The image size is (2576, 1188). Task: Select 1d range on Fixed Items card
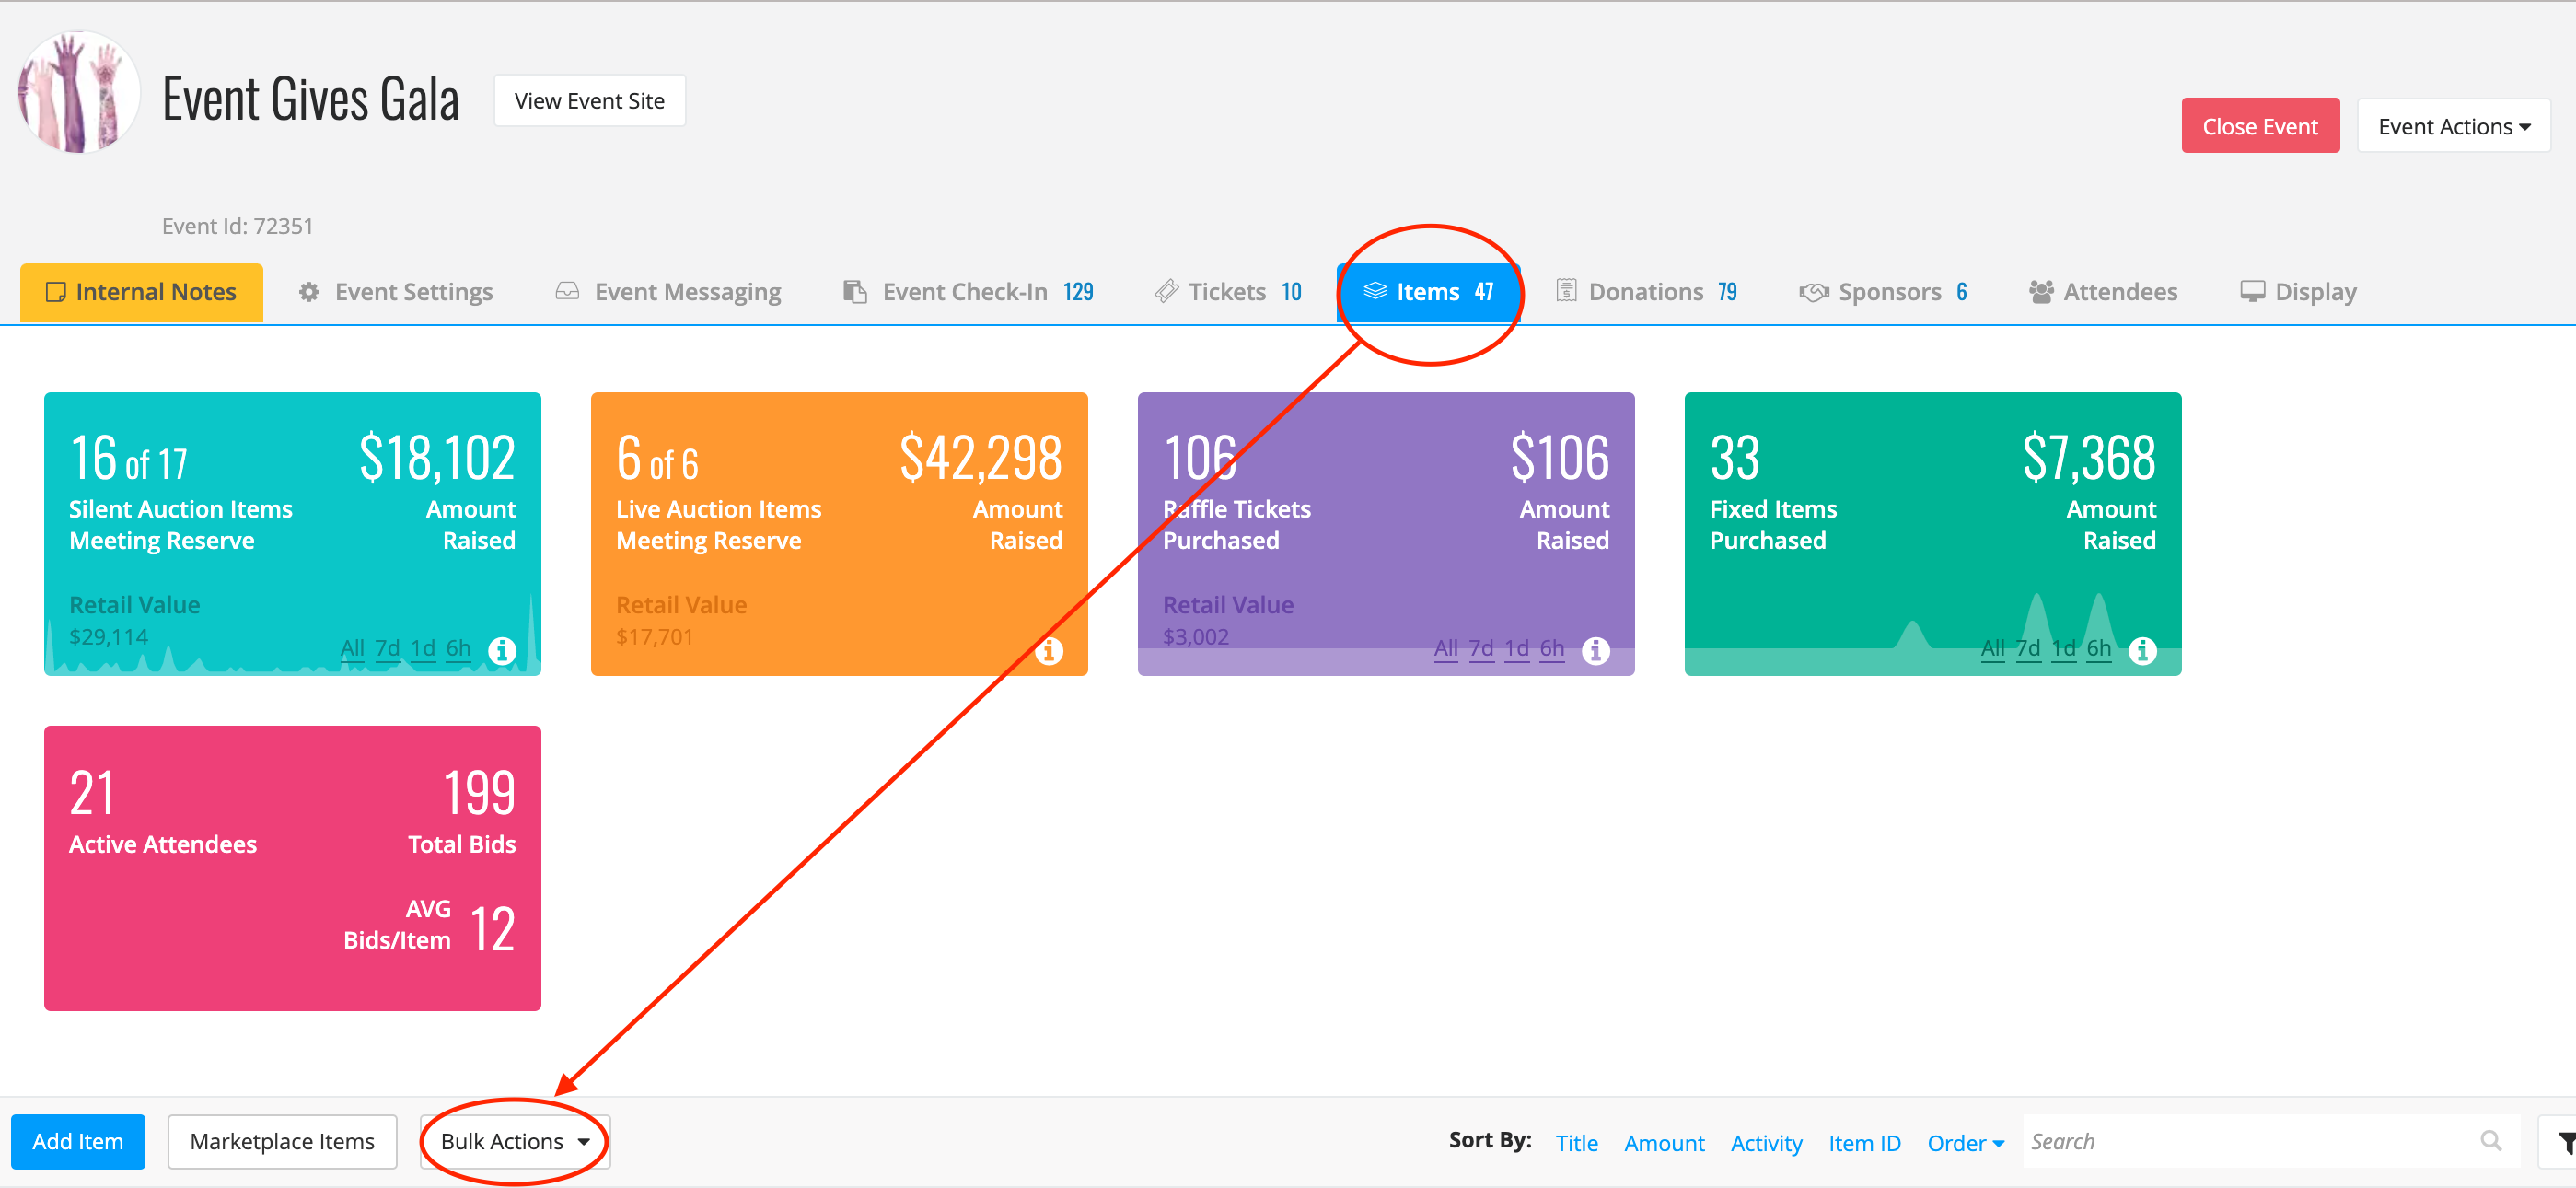click(2064, 648)
